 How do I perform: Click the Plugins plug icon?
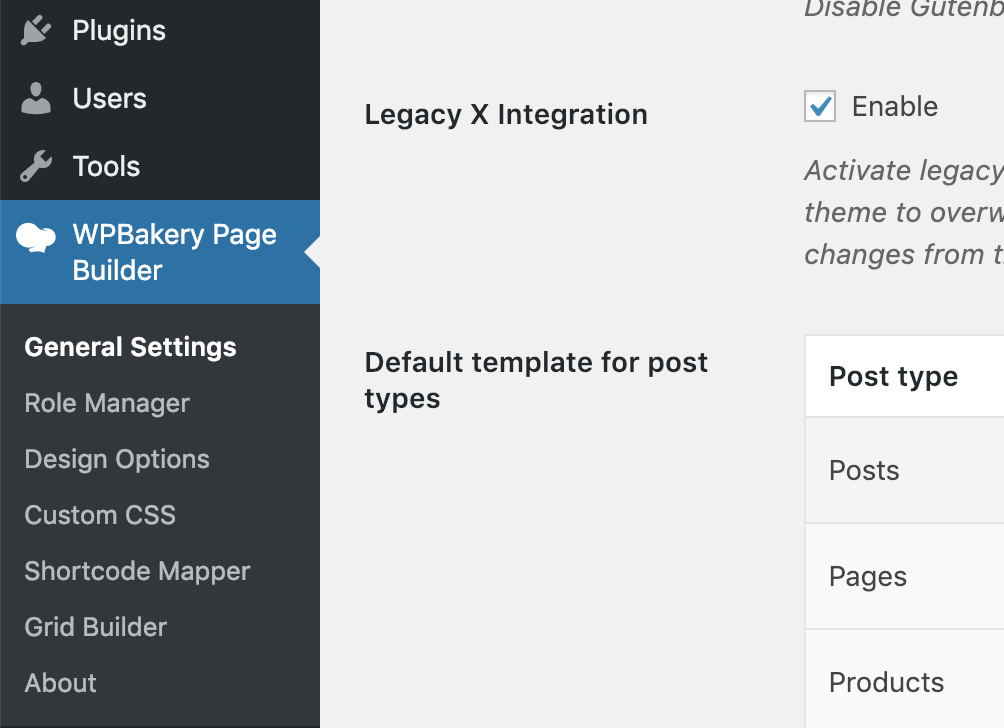36,31
